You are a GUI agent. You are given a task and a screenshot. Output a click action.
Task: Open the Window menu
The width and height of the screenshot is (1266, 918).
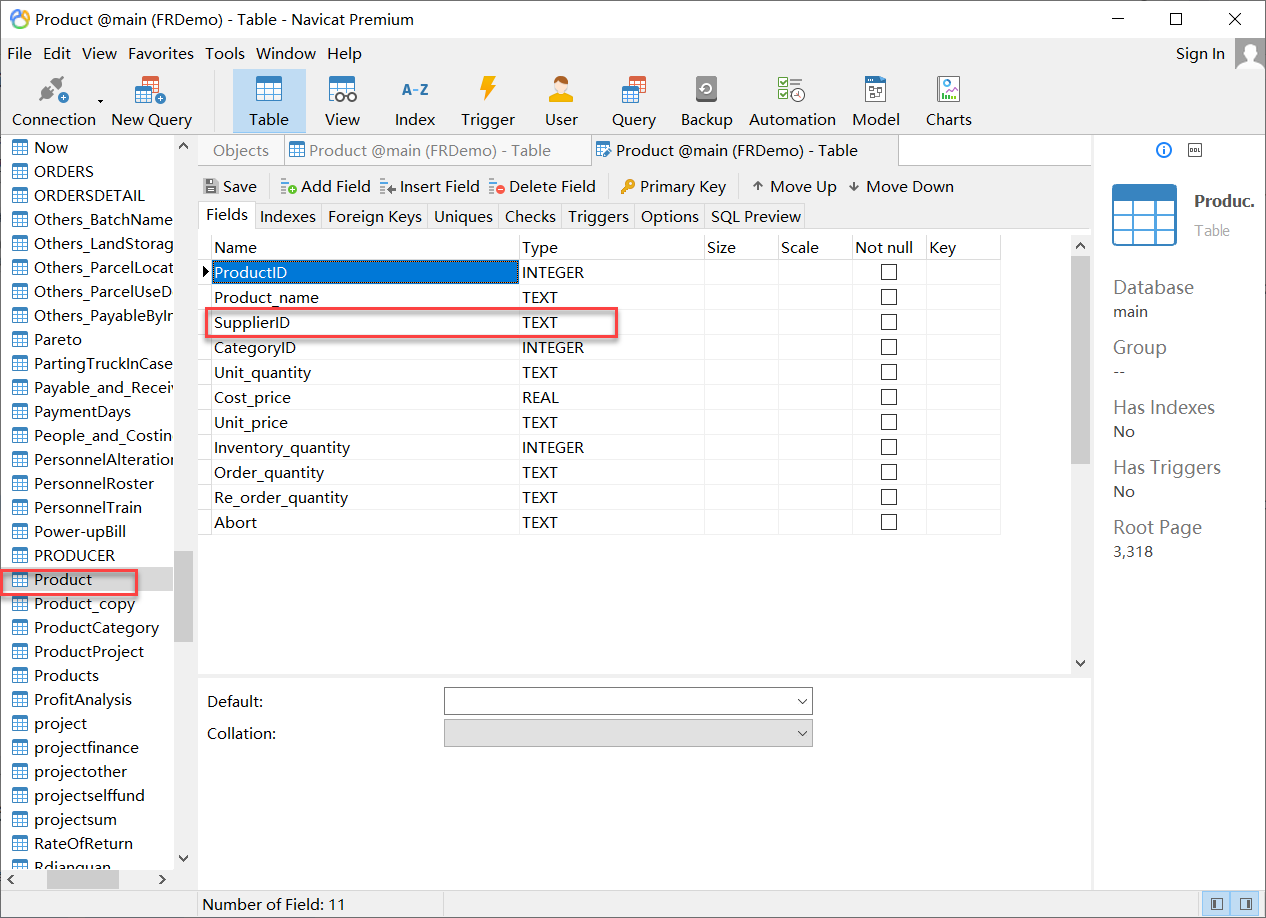[x=286, y=54]
